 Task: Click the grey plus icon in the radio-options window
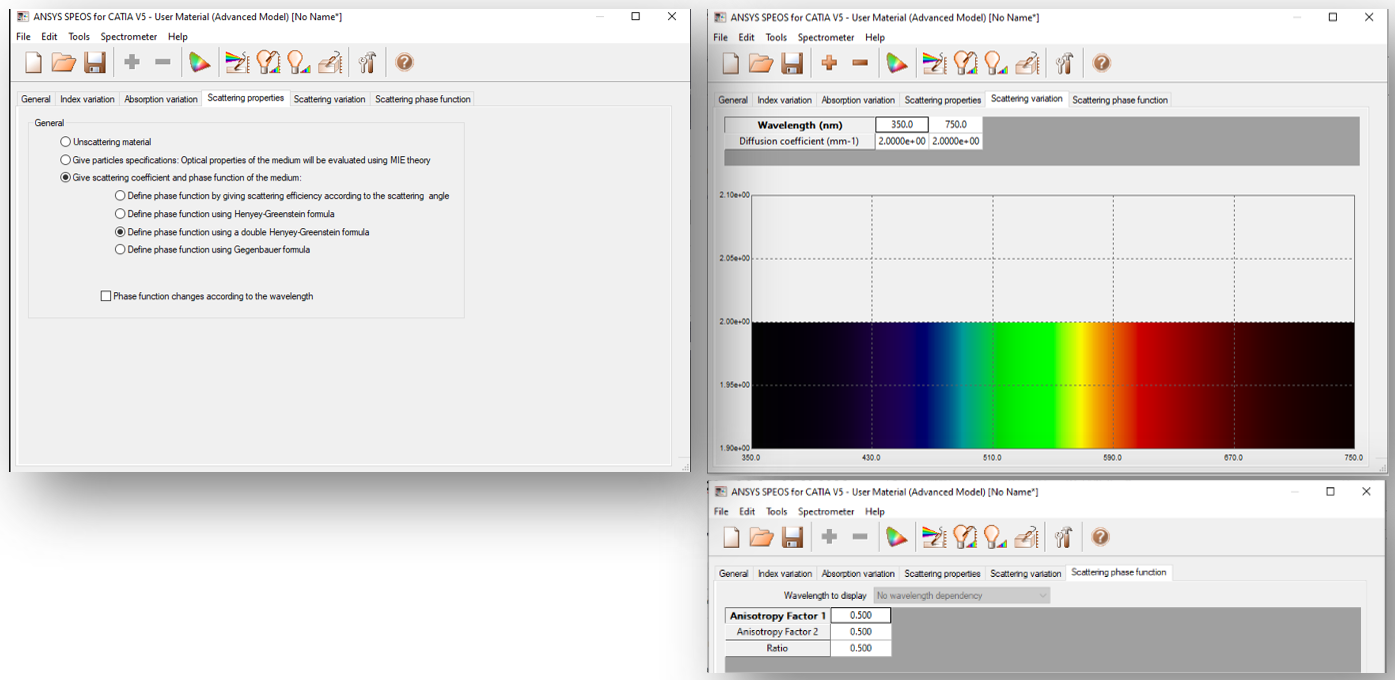click(132, 62)
